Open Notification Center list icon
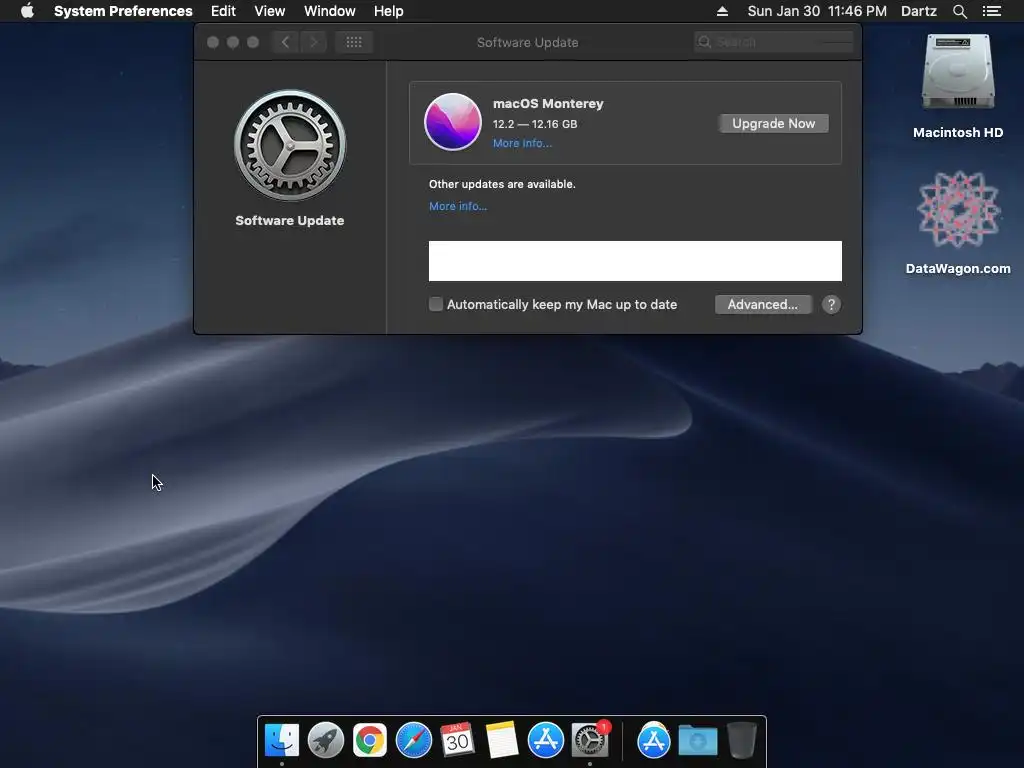 click(x=992, y=11)
